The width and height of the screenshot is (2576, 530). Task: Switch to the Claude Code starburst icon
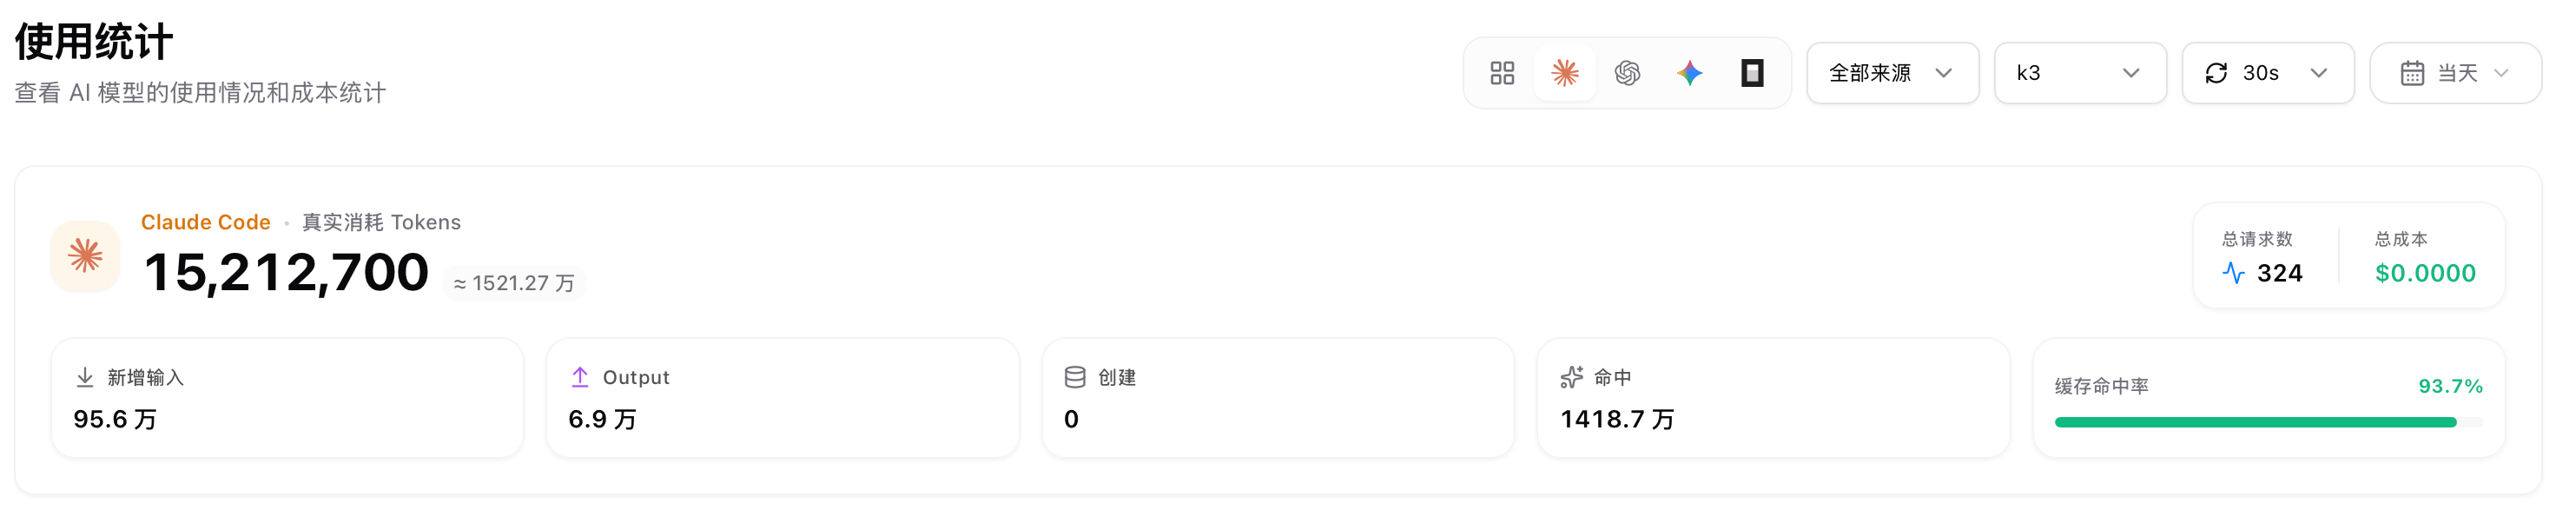click(x=1565, y=73)
